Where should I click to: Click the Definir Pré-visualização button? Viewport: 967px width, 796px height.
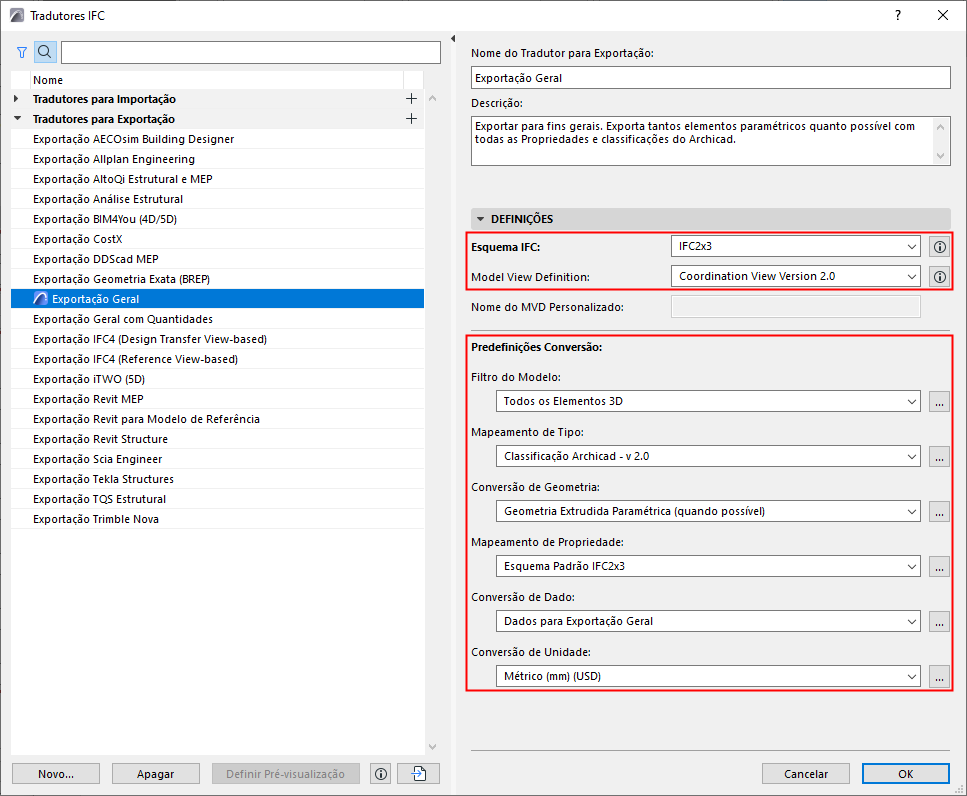(x=286, y=773)
